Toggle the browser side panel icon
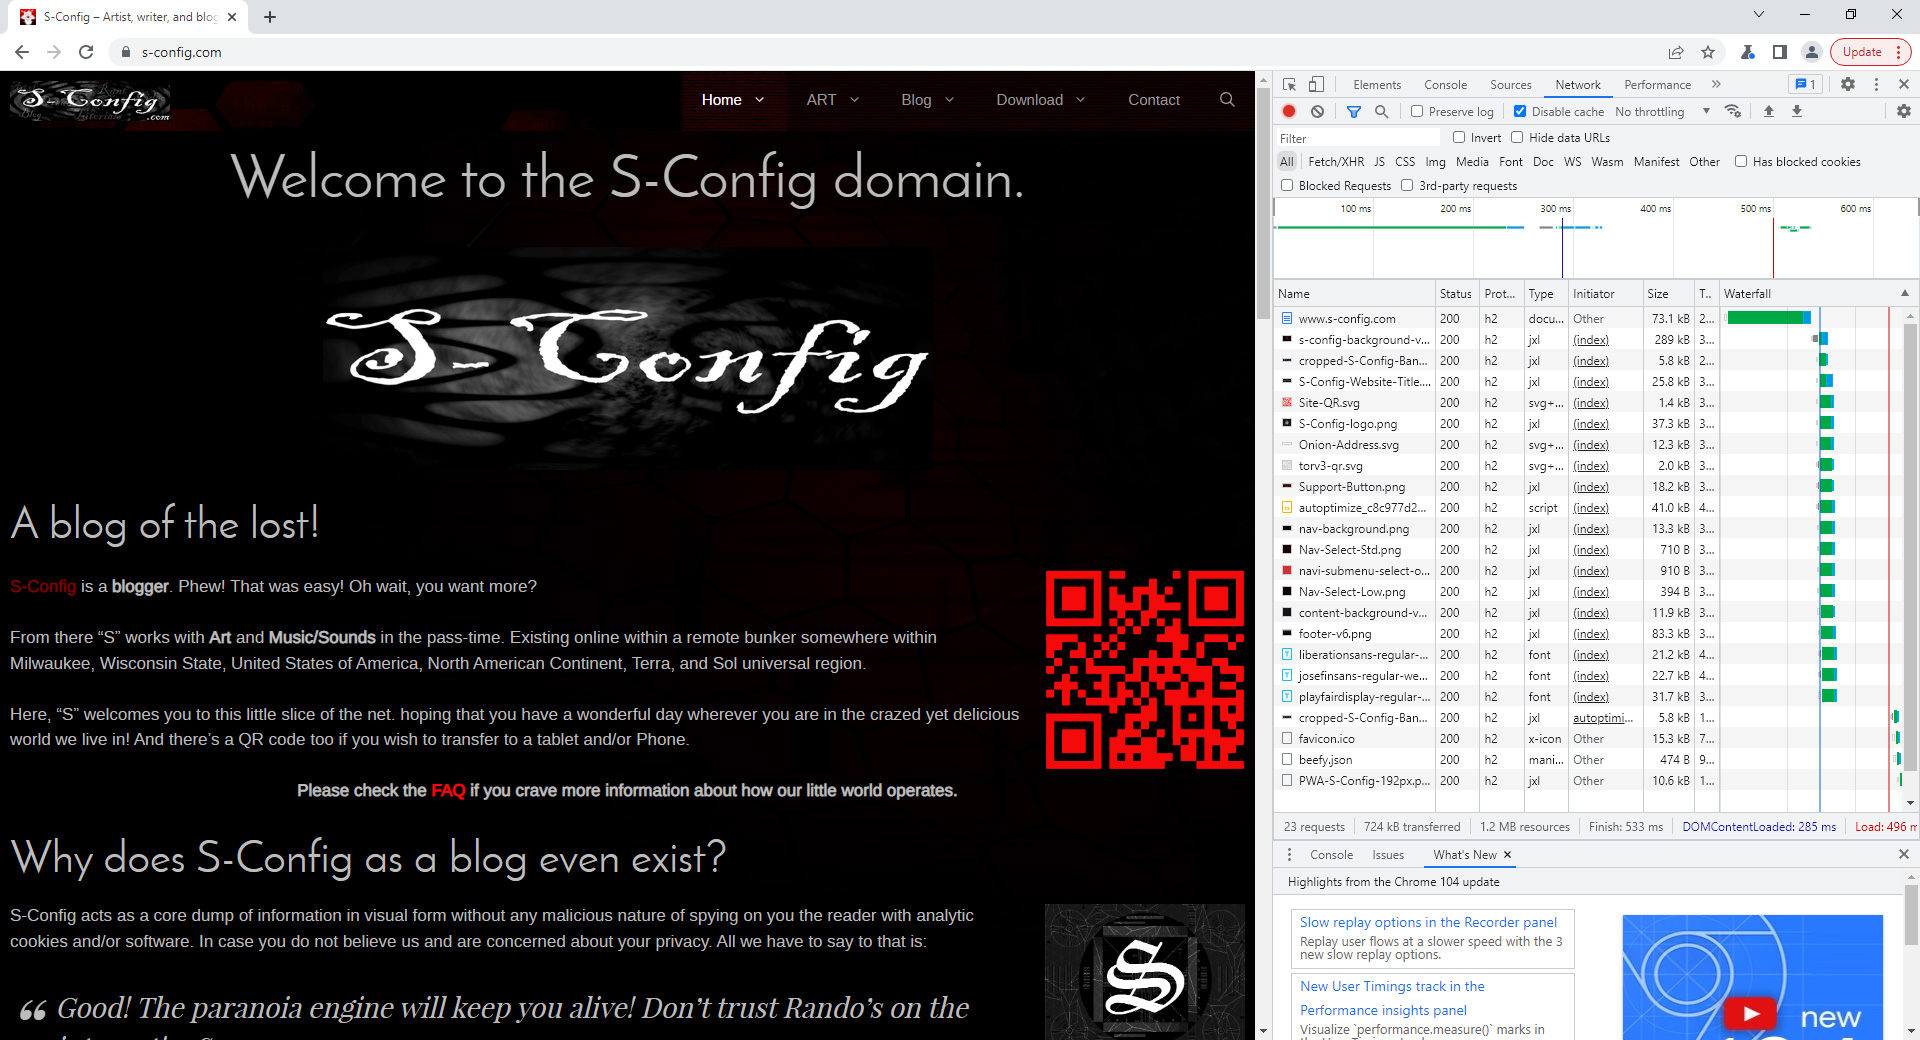 pyautogui.click(x=1780, y=52)
